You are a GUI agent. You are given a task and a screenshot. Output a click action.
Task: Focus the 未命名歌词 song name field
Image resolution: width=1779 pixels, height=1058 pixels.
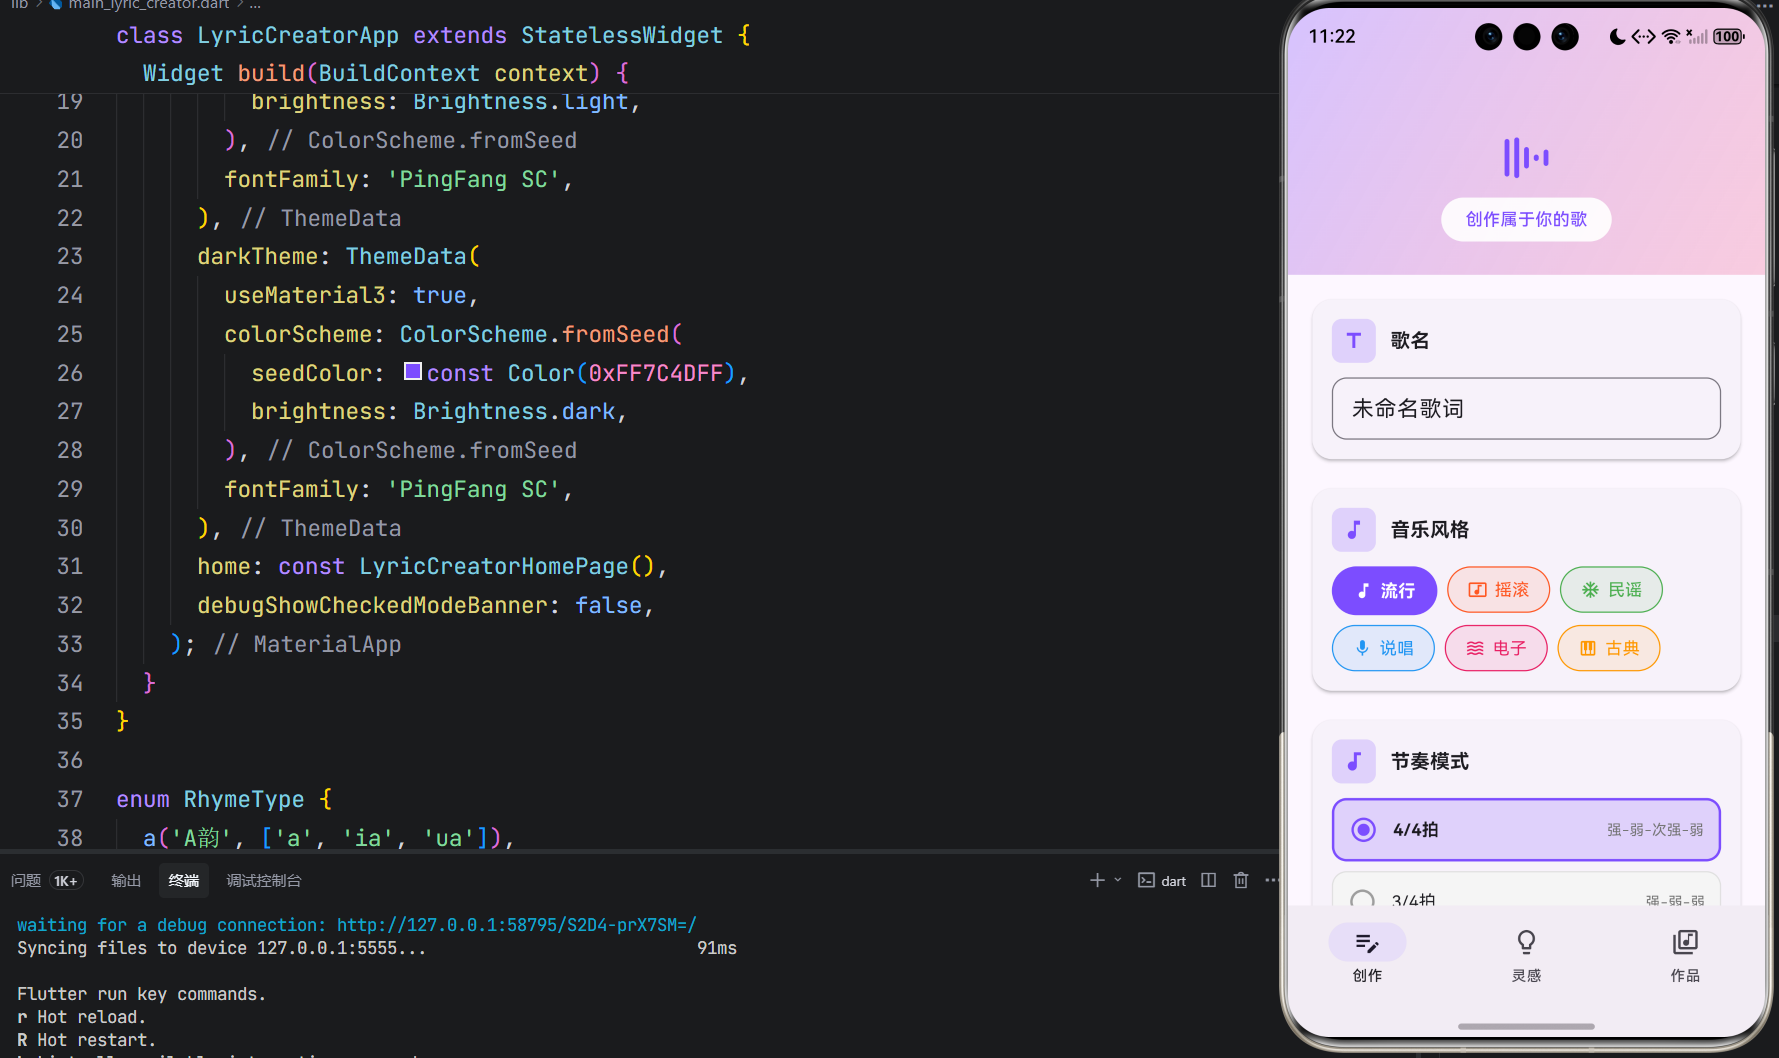tap(1526, 408)
